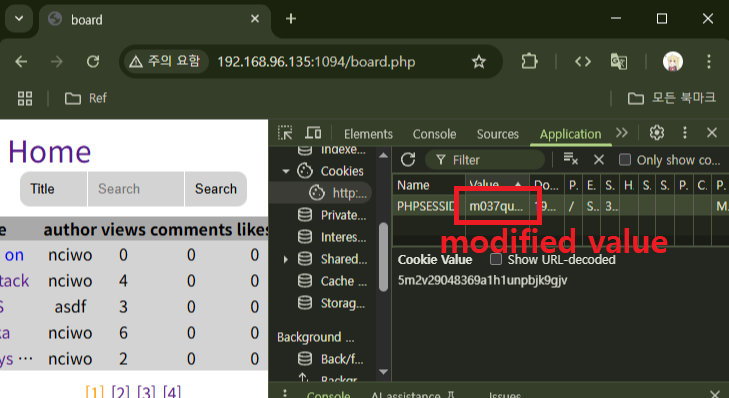Viewport: 729px width, 398px height.
Task: Focus the address bar showing 192.168.96.135:1094/board.php
Action: click(x=316, y=62)
